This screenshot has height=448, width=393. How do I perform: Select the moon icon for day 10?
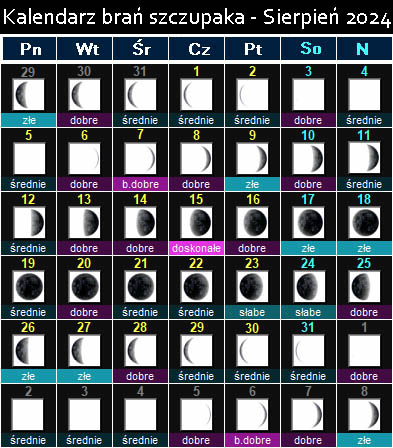point(308,159)
